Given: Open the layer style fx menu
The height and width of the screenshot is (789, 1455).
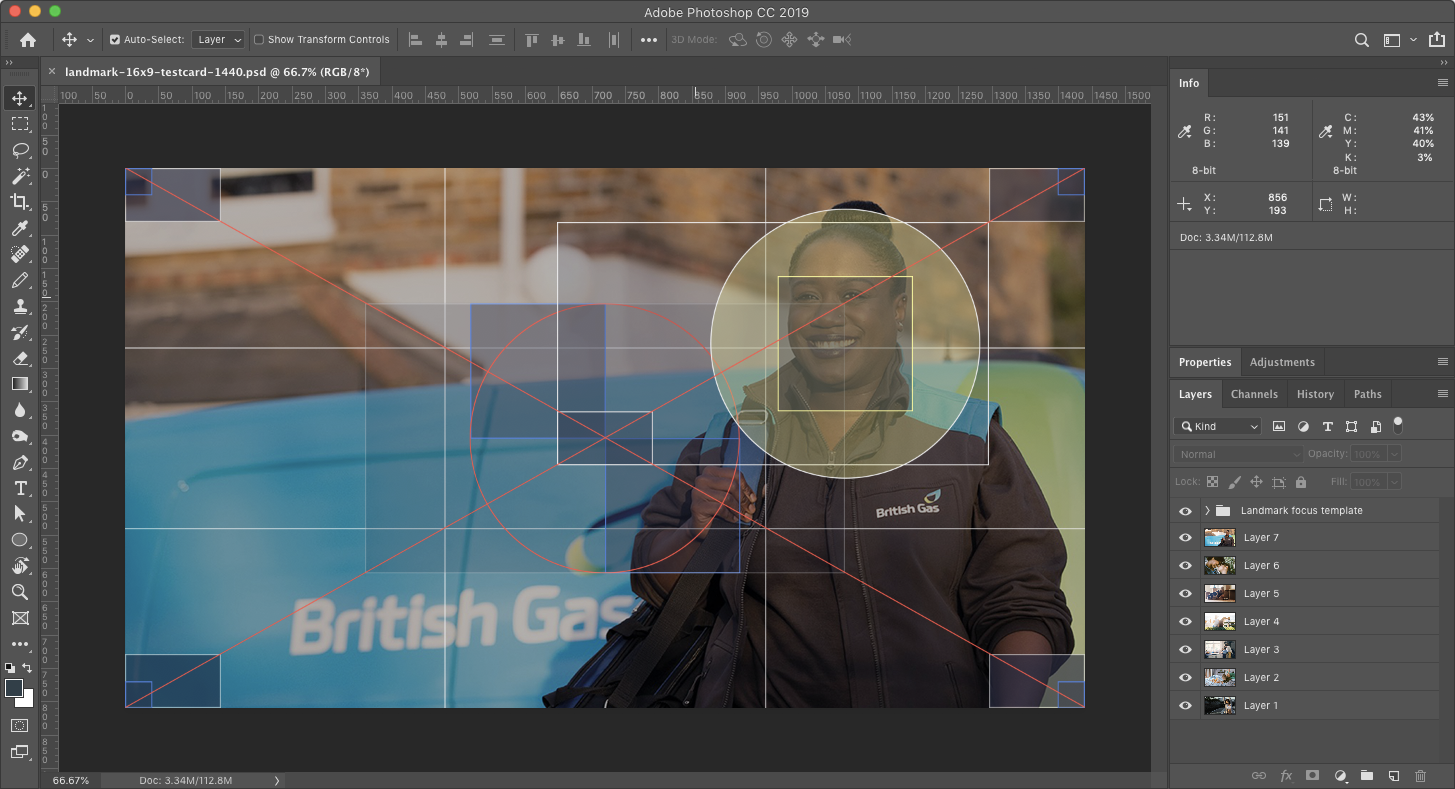Looking at the screenshot, I should 1286,776.
